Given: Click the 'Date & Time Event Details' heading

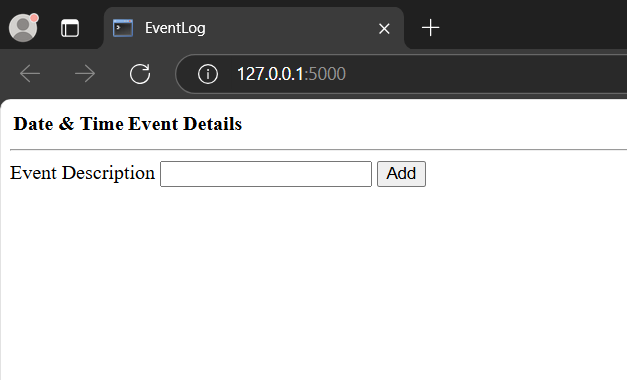Looking at the screenshot, I should coord(128,124).
